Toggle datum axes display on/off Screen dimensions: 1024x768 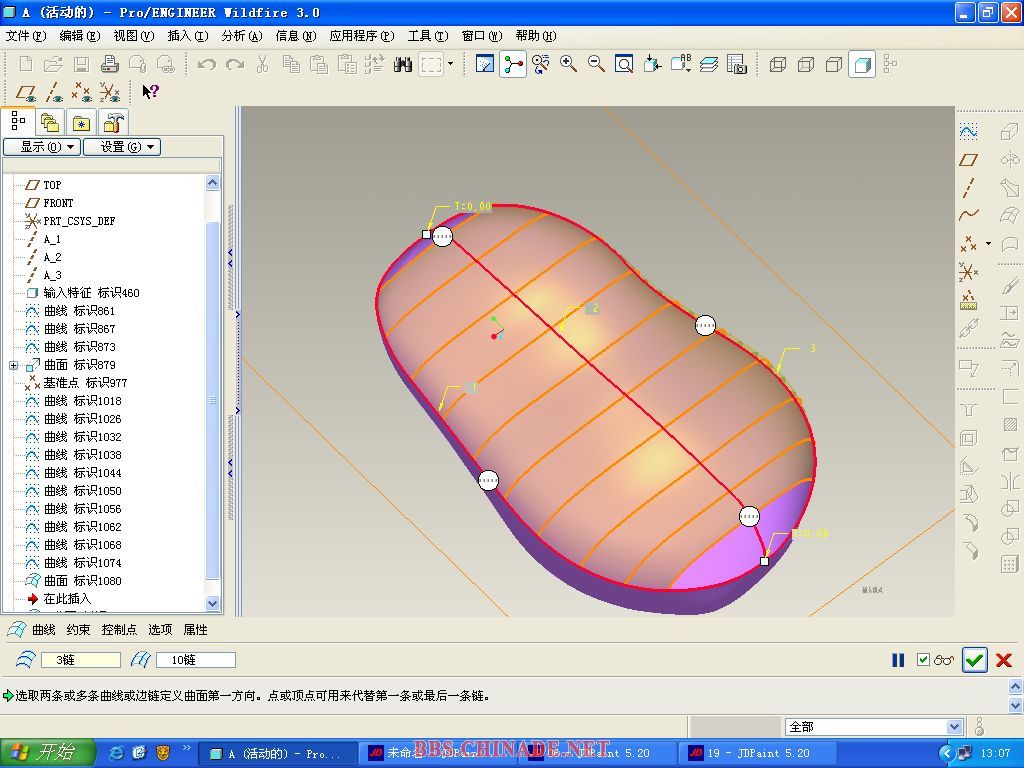click(54, 93)
